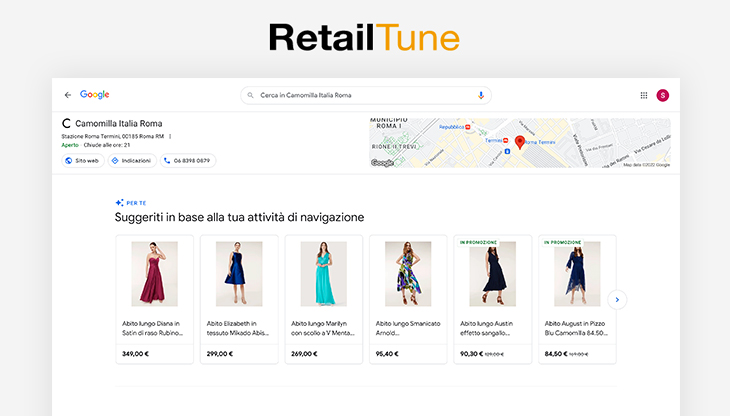Click the discounted price 84,50 €

[556, 354]
